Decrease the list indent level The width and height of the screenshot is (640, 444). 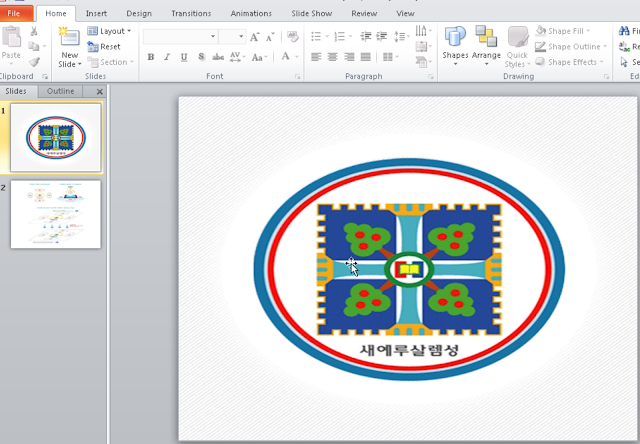366,37
